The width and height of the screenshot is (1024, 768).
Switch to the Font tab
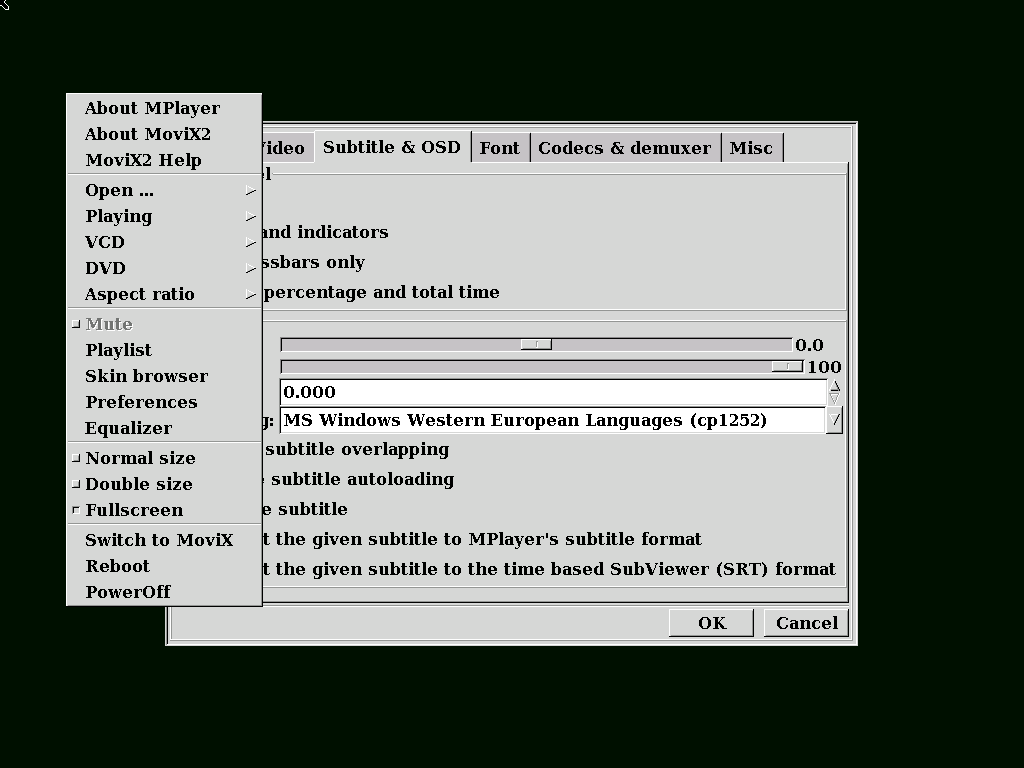[500, 148]
